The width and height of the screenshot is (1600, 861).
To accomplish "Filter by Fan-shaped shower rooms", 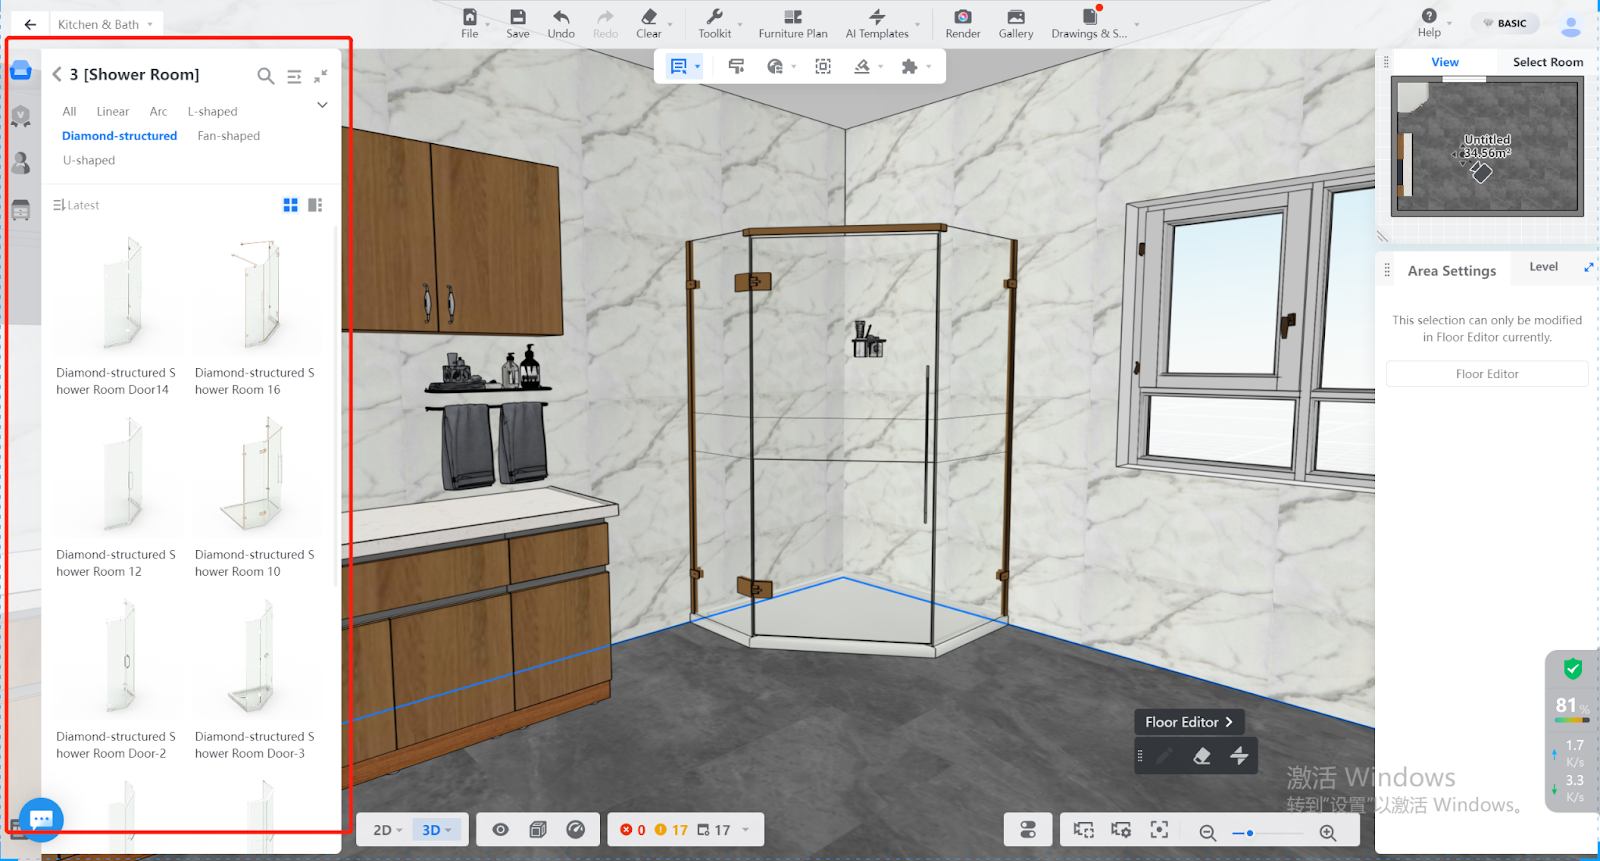I will pos(228,136).
